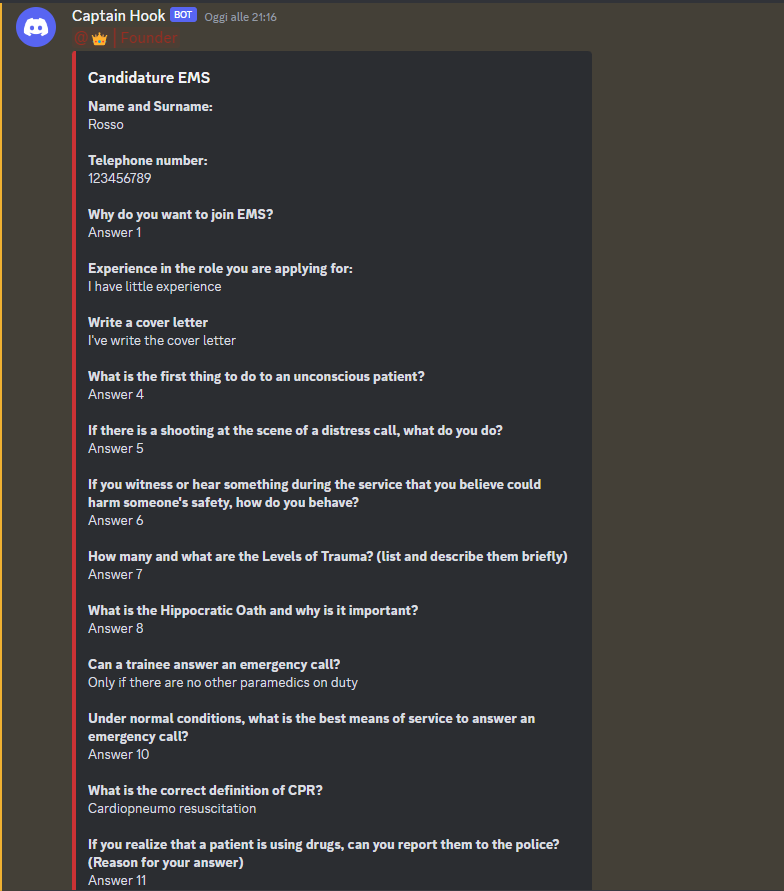This screenshot has width=784, height=891.
Task: Click the BOT badge next to Captain Hook
Action: [x=183, y=15]
